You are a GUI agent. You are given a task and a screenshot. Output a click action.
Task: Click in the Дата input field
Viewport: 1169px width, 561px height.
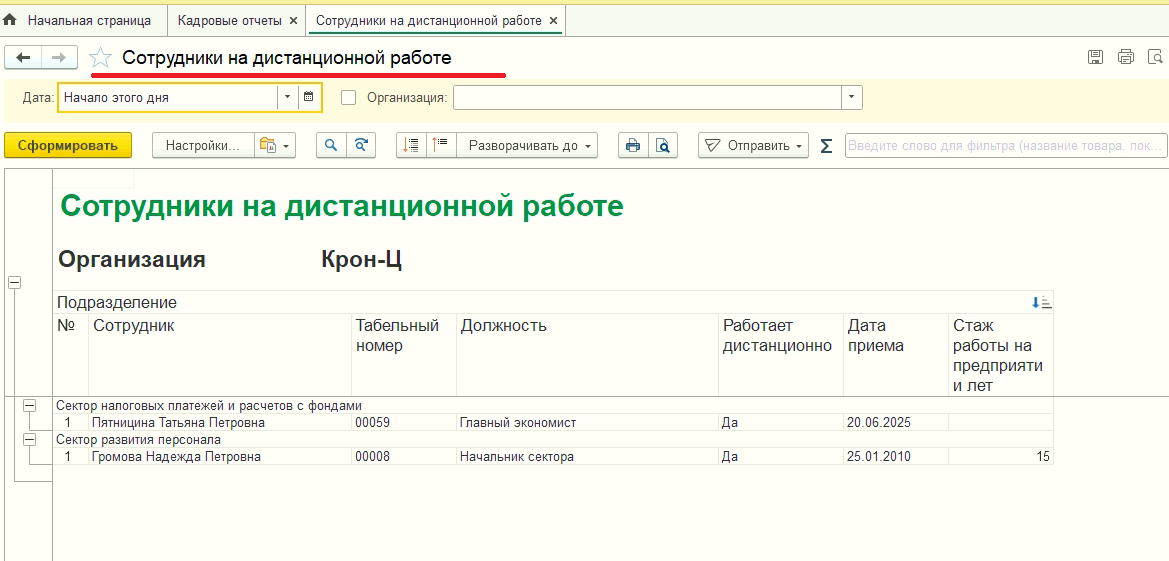[167, 97]
